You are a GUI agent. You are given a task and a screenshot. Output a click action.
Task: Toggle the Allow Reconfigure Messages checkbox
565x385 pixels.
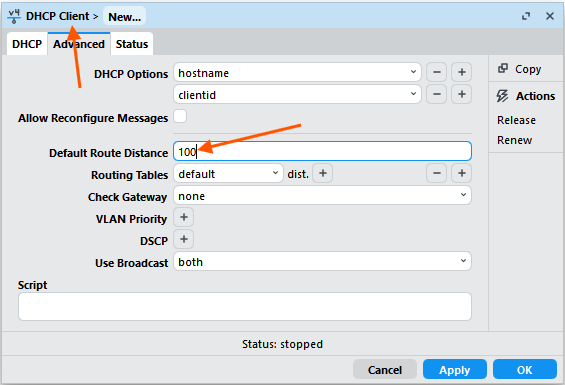pos(180,116)
